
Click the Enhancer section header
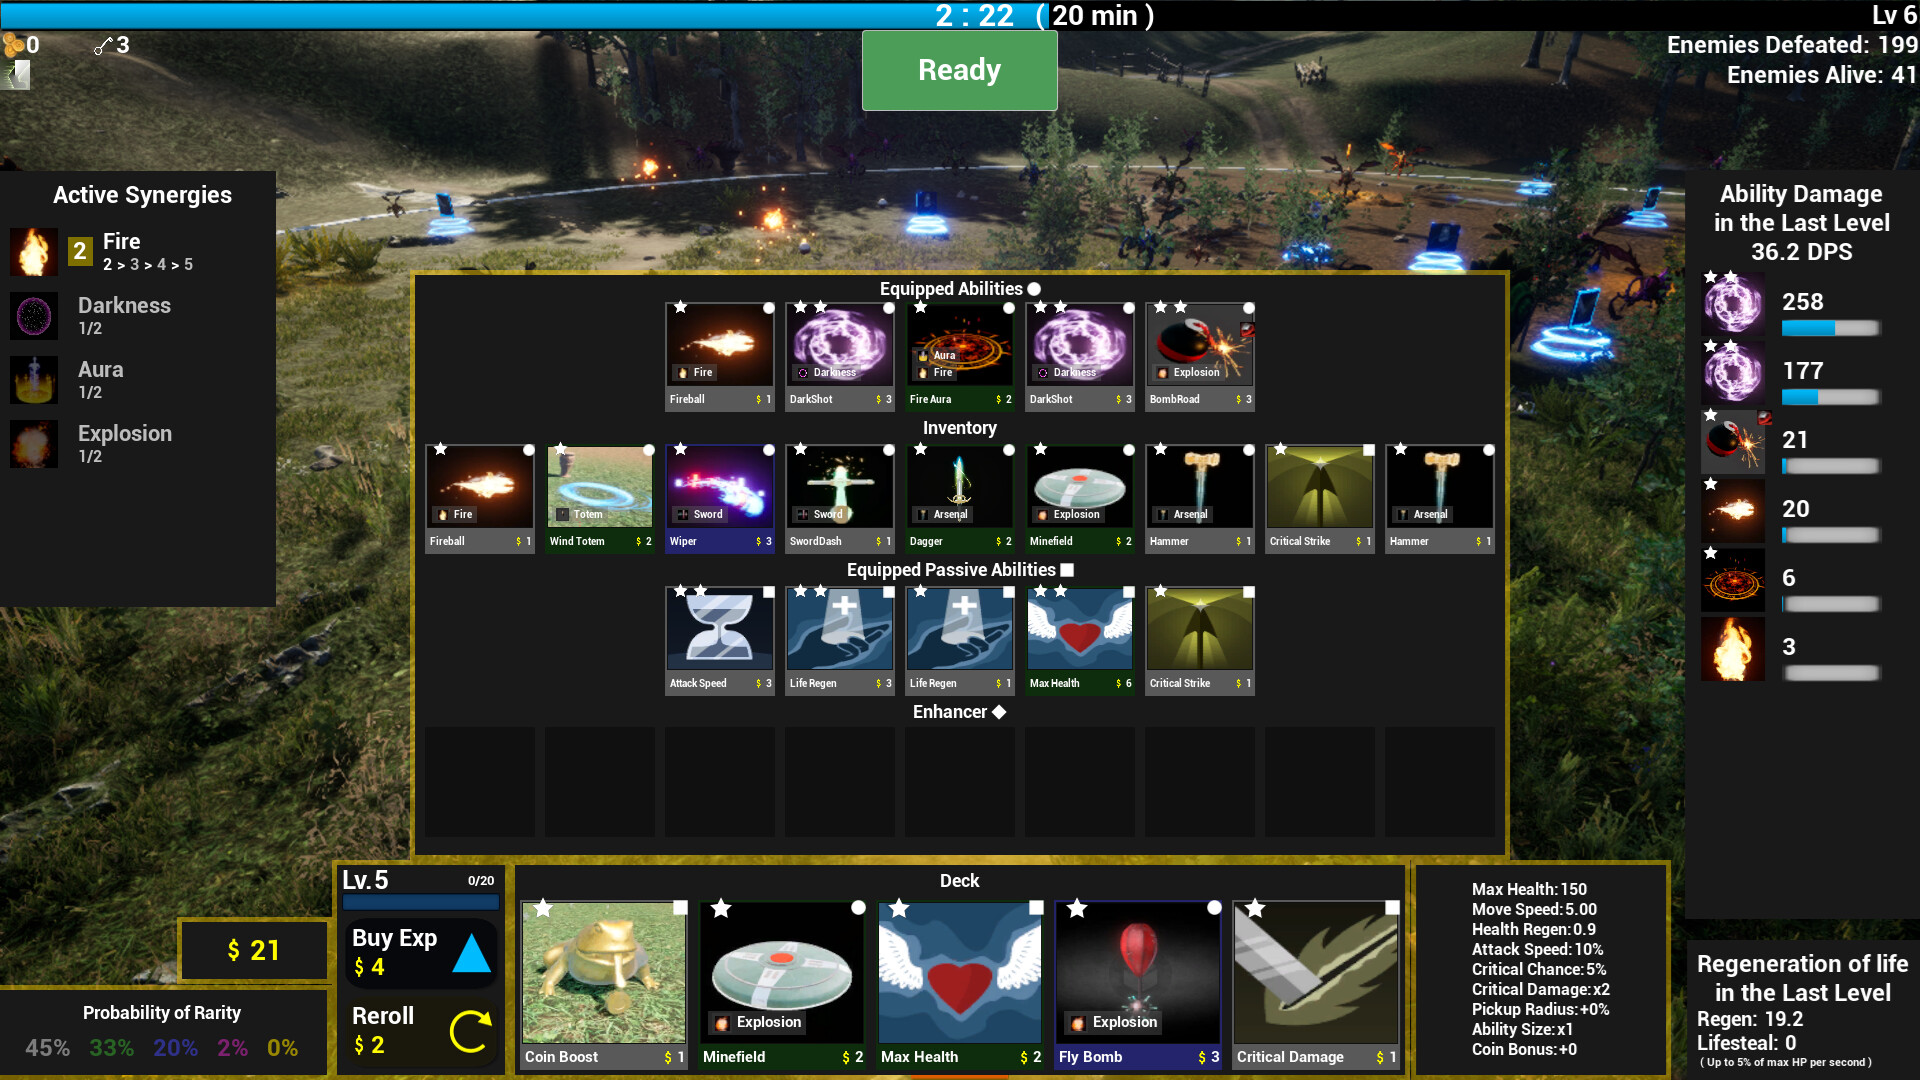pyautogui.click(x=959, y=711)
